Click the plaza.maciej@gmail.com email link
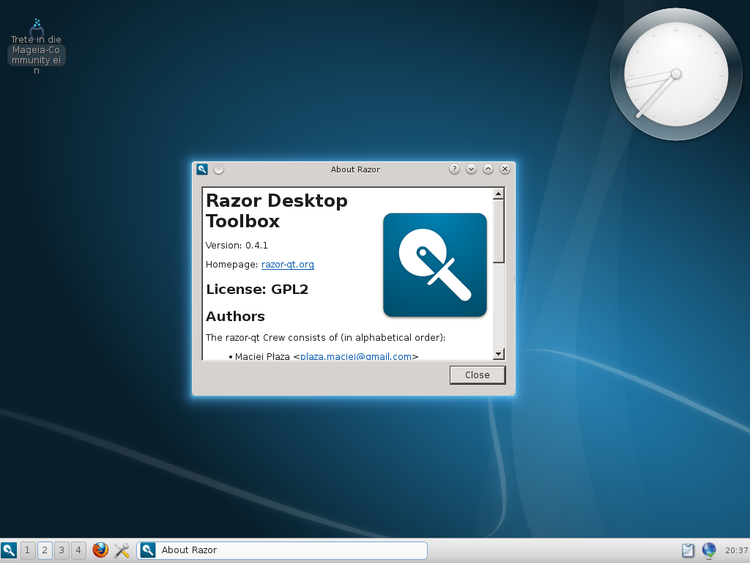Viewport: 750px width, 563px height. click(356, 356)
